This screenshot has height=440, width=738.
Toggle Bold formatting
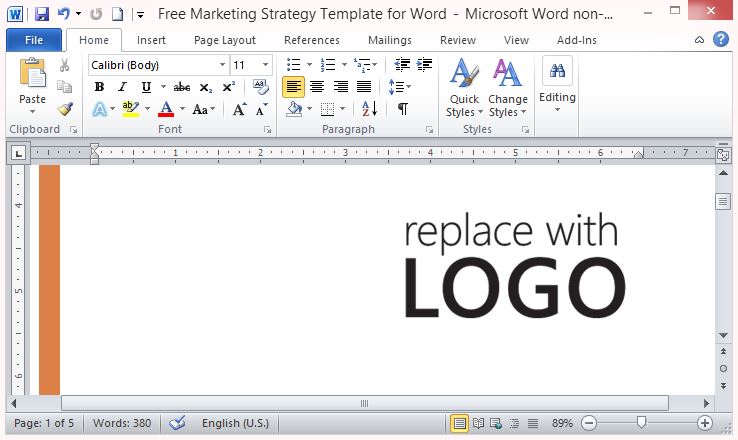tap(99, 87)
